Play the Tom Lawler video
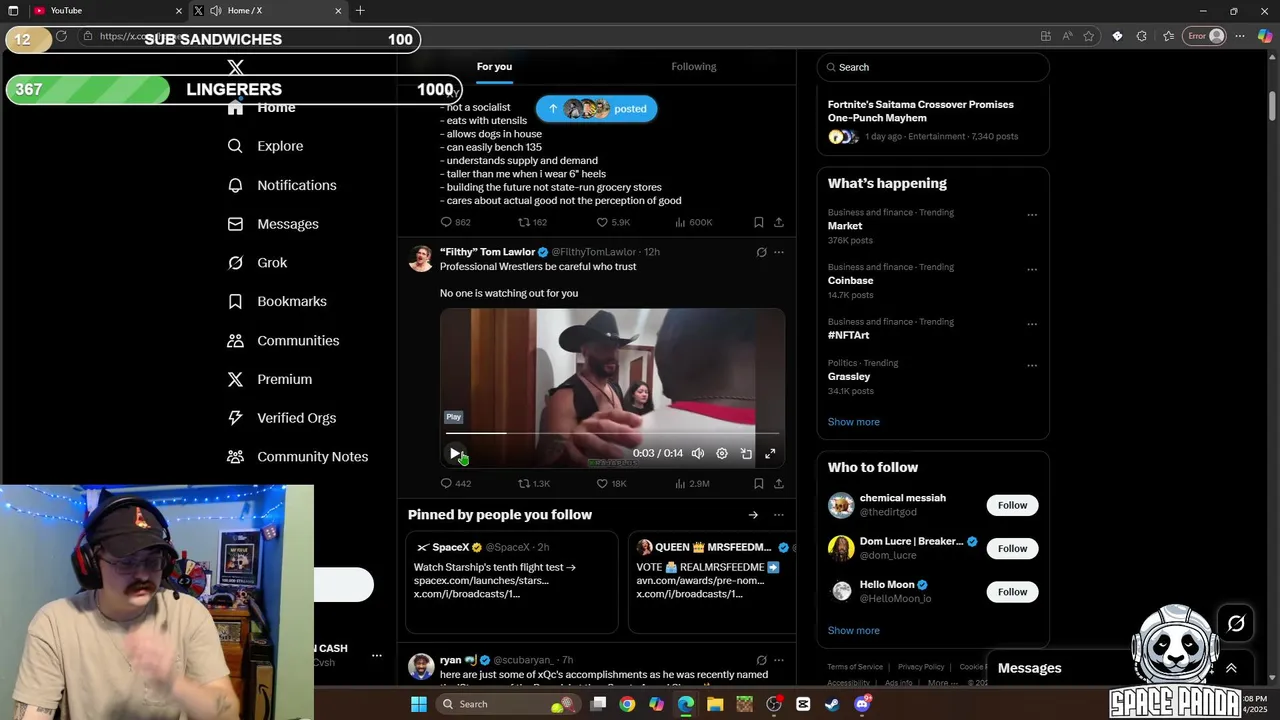Viewport: 1280px width, 720px height. click(x=455, y=454)
